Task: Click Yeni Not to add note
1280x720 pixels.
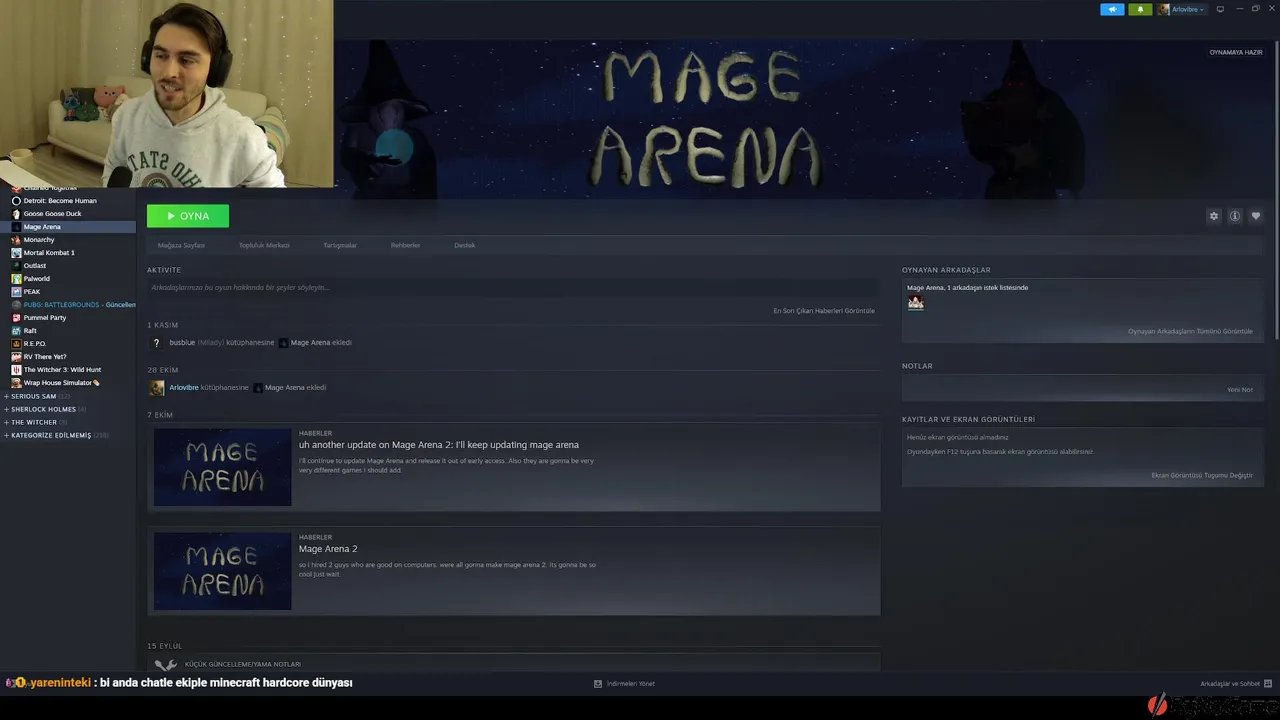Action: [1240, 390]
